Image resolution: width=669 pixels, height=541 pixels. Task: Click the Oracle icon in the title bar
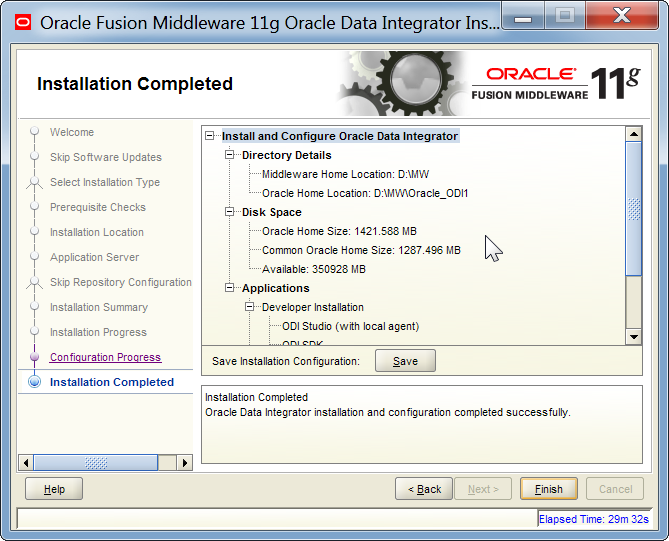click(x=23, y=23)
